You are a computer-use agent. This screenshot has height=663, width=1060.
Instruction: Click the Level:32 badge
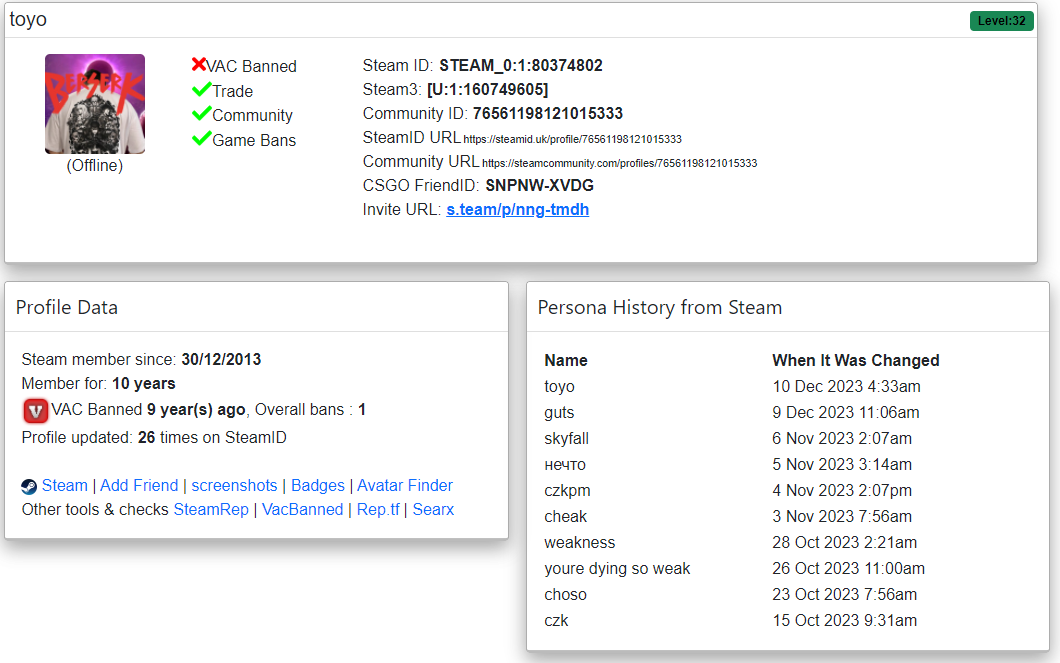tap(1001, 21)
